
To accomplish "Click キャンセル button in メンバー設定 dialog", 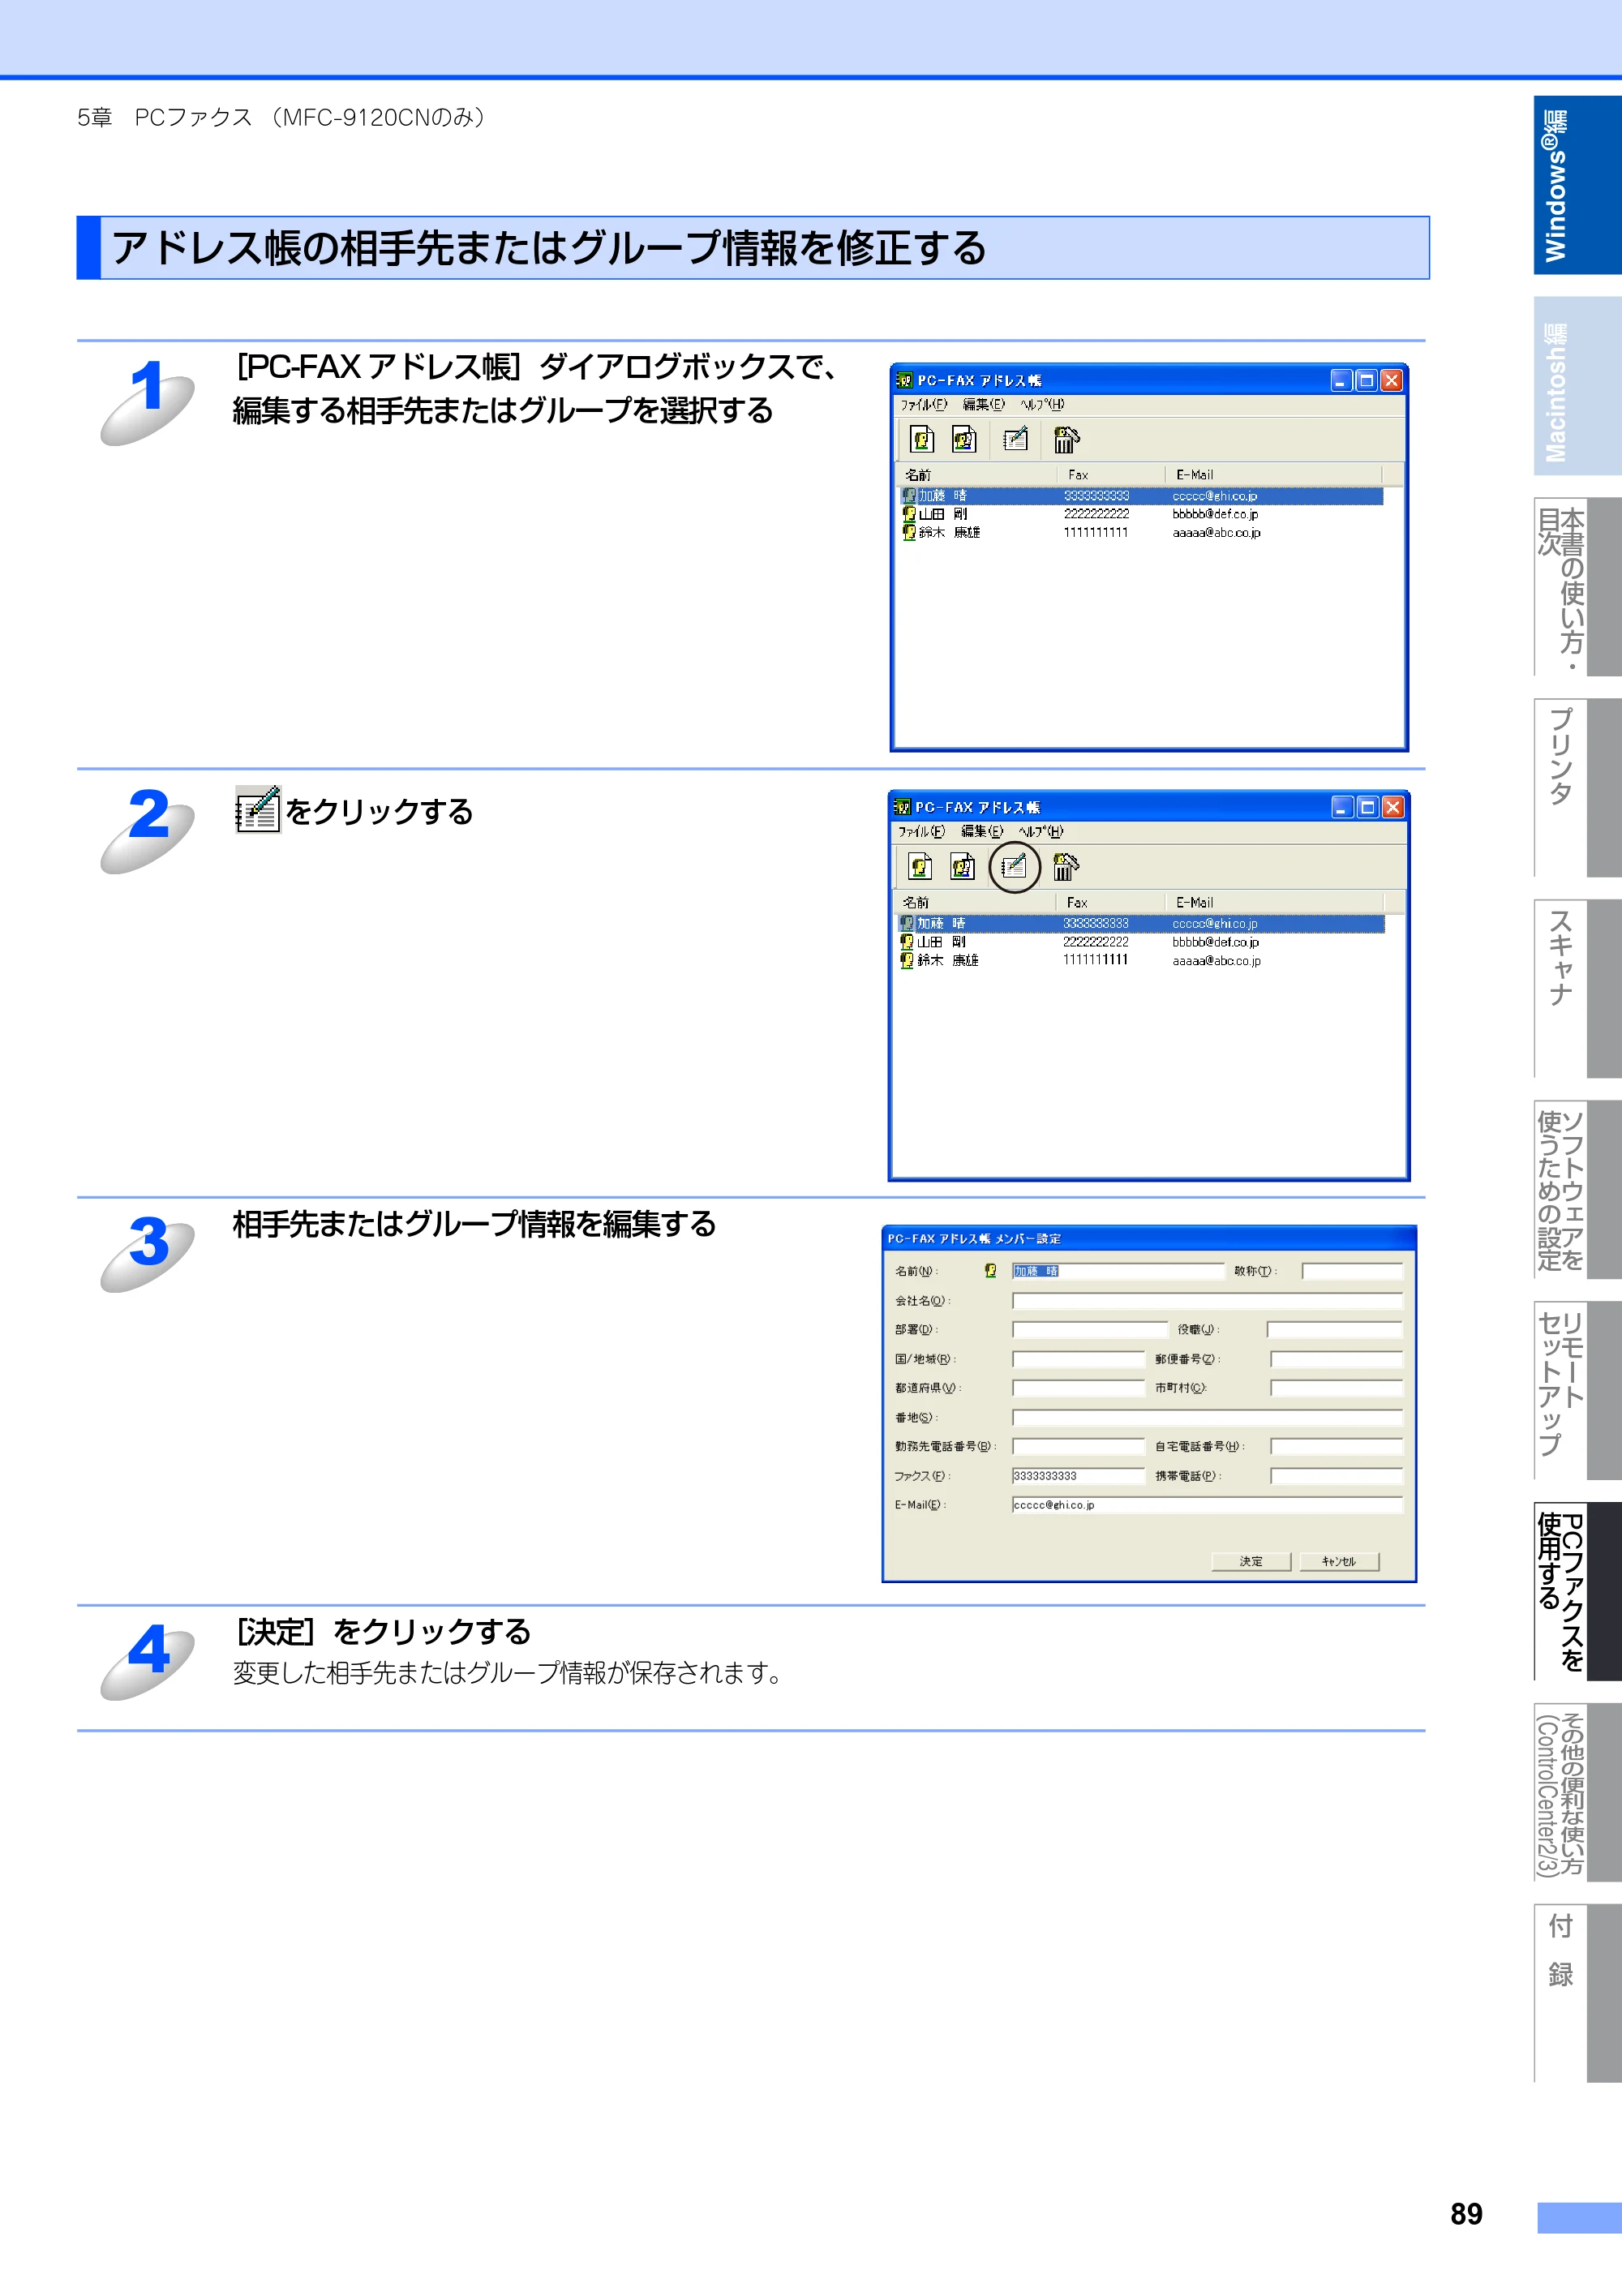I will pos(1339,1561).
